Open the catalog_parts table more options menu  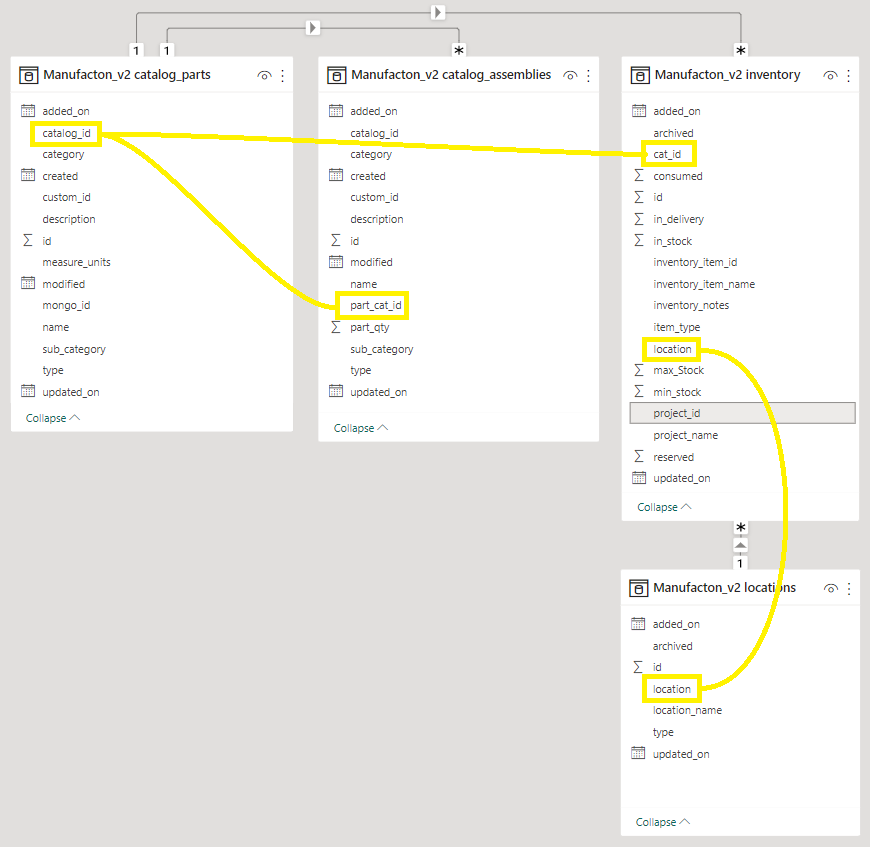[283, 75]
